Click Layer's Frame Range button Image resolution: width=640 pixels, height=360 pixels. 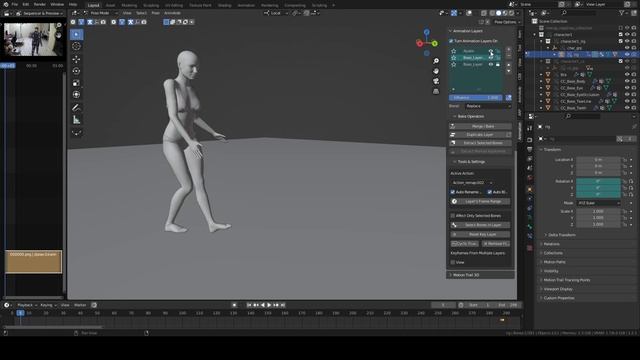[x=481, y=202]
